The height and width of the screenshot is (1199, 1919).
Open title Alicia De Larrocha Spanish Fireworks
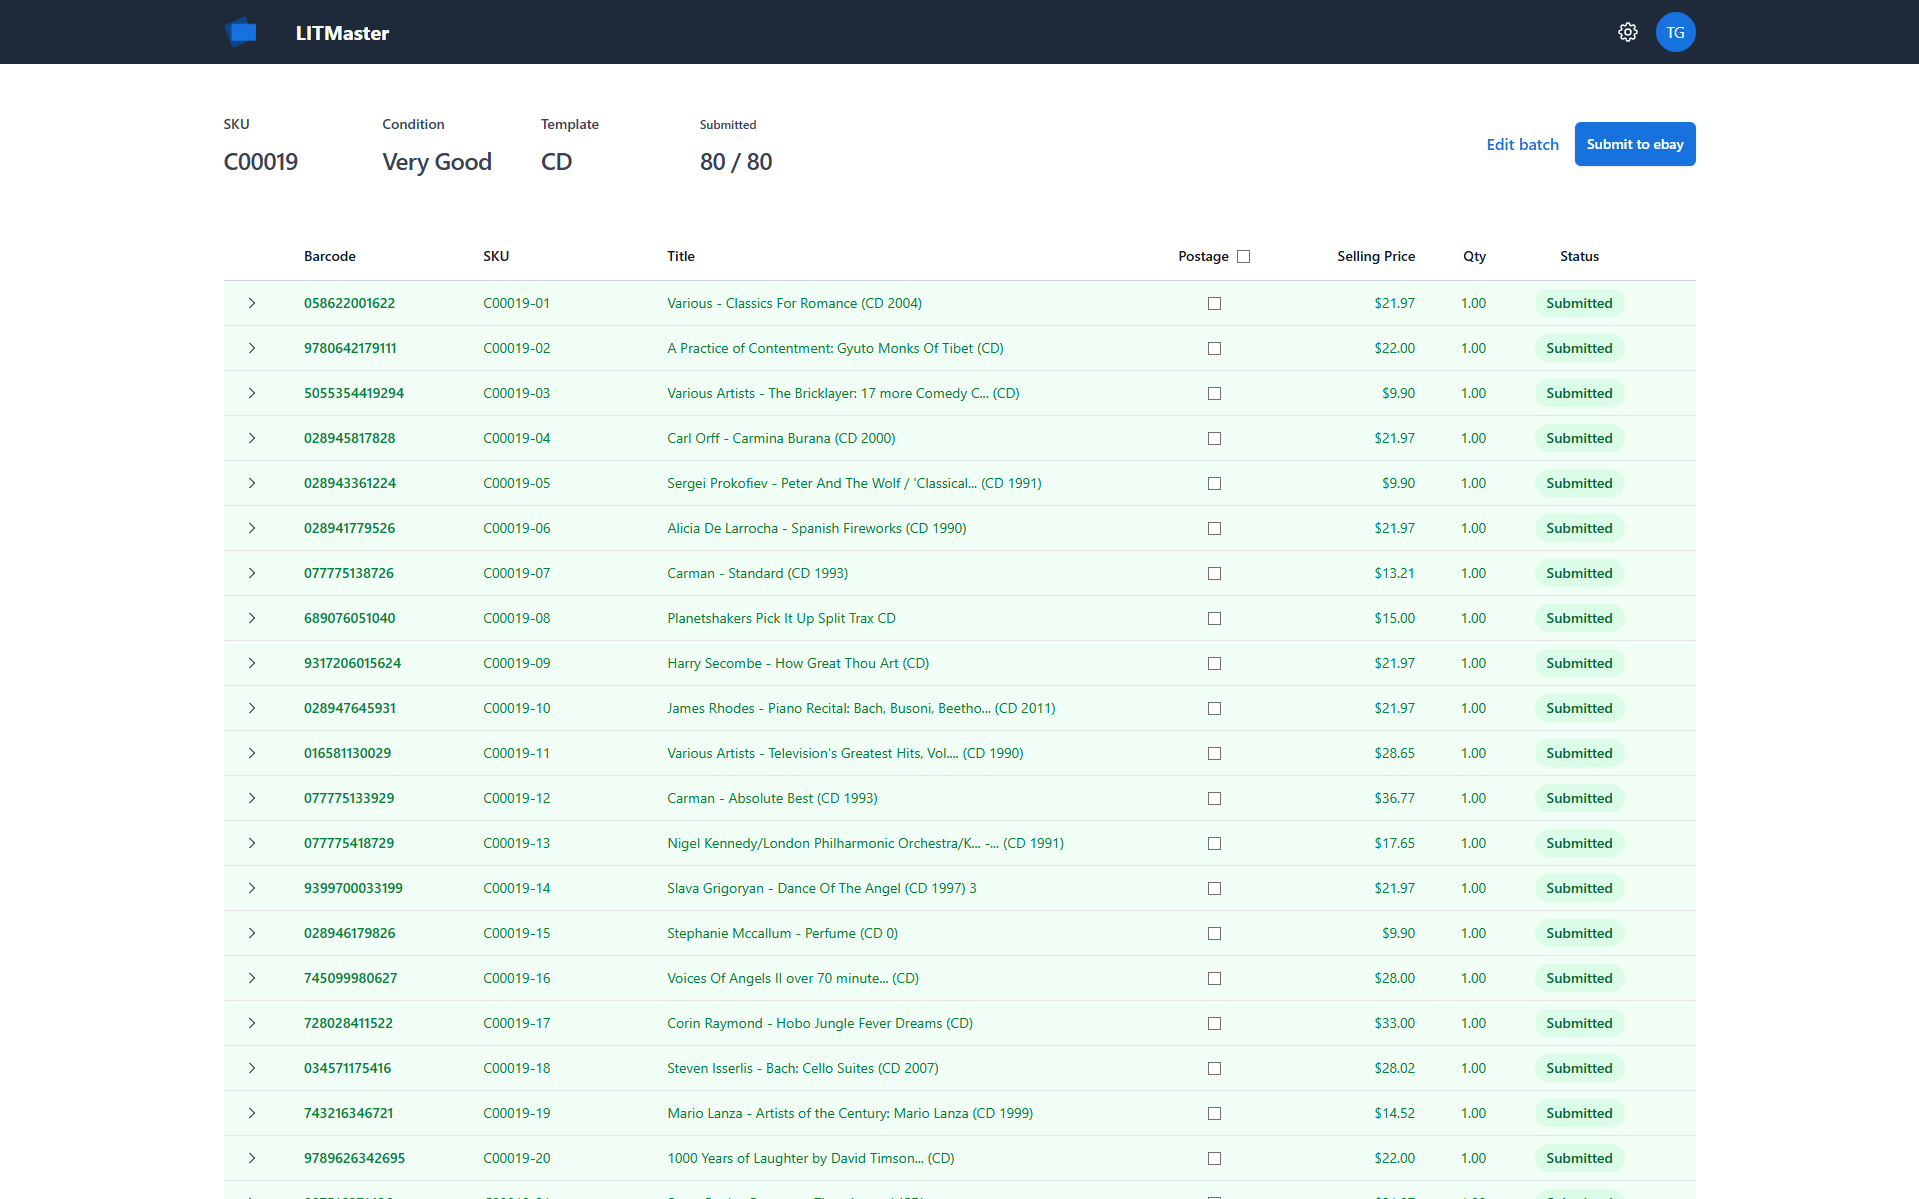pos(816,528)
